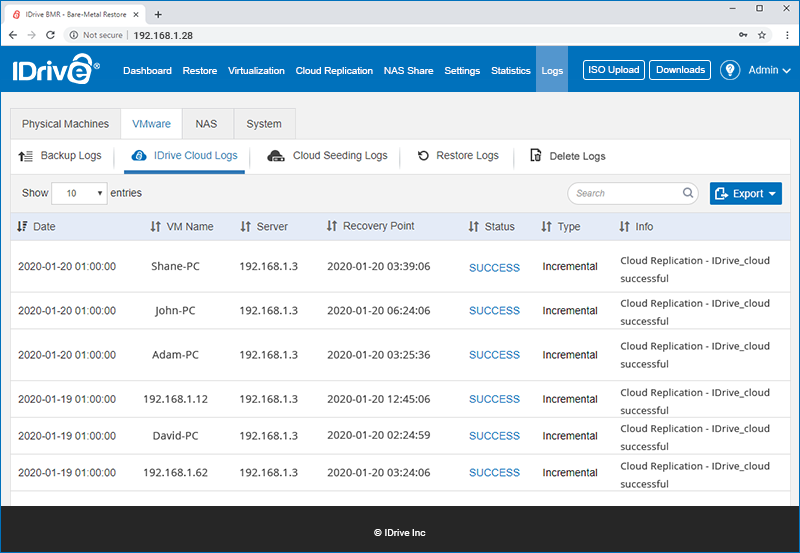Click the IDrive Cloud Logs cloud icon
This screenshot has height=553, width=800.
[x=139, y=156]
